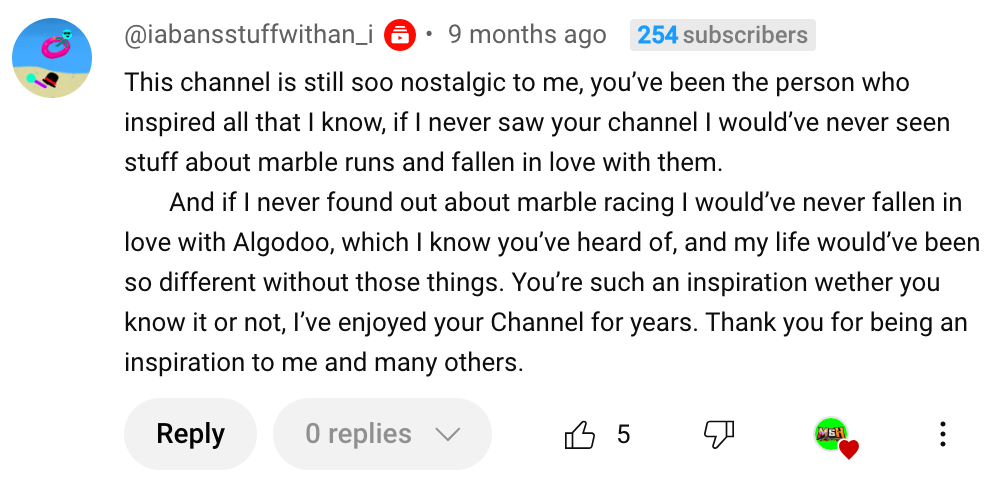The height and width of the screenshot is (486, 994).
Task: Open the @iabansstuffwithan_i channel link
Action: coord(249,35)
